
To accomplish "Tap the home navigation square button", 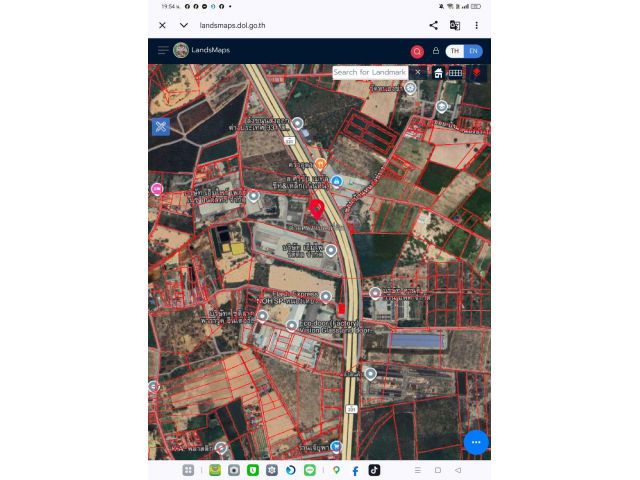I will point(438,470).
